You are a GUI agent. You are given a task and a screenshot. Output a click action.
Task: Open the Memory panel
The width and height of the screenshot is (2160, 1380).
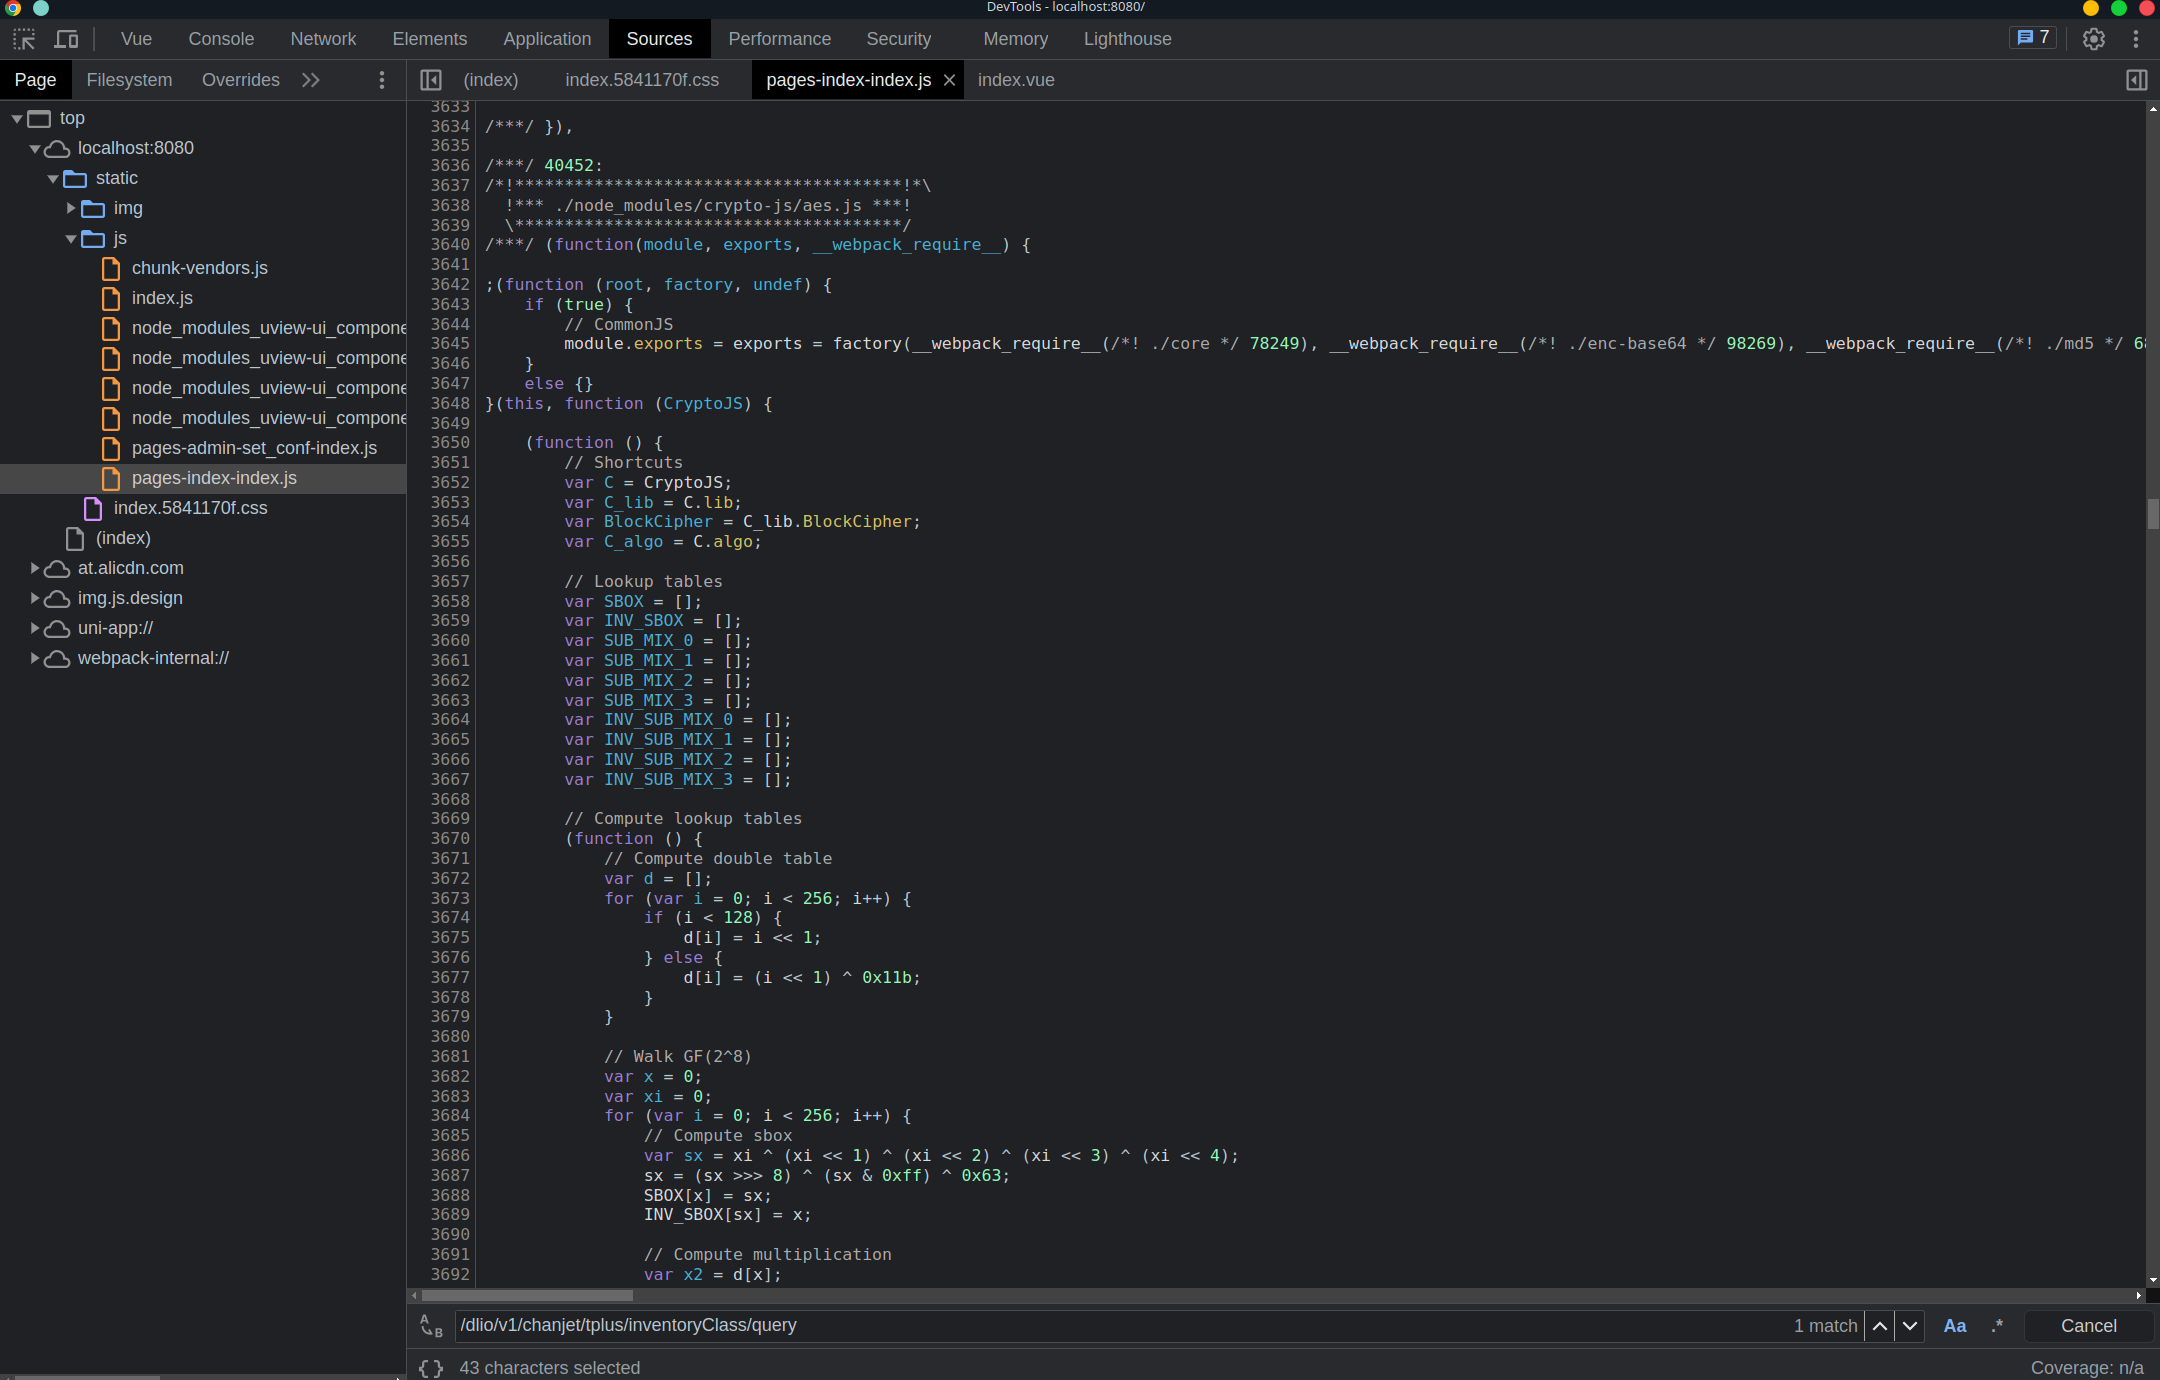(1015, 39)
